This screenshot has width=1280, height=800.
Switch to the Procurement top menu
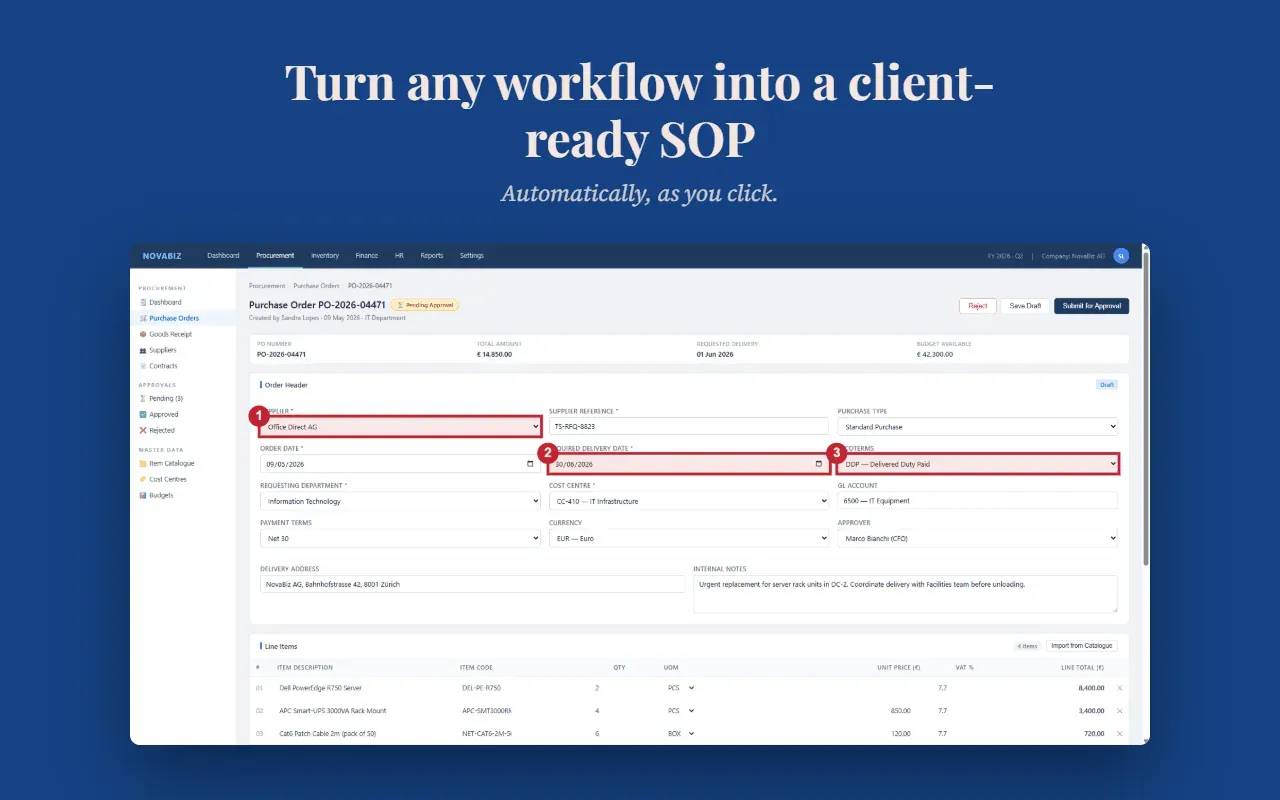275,255
